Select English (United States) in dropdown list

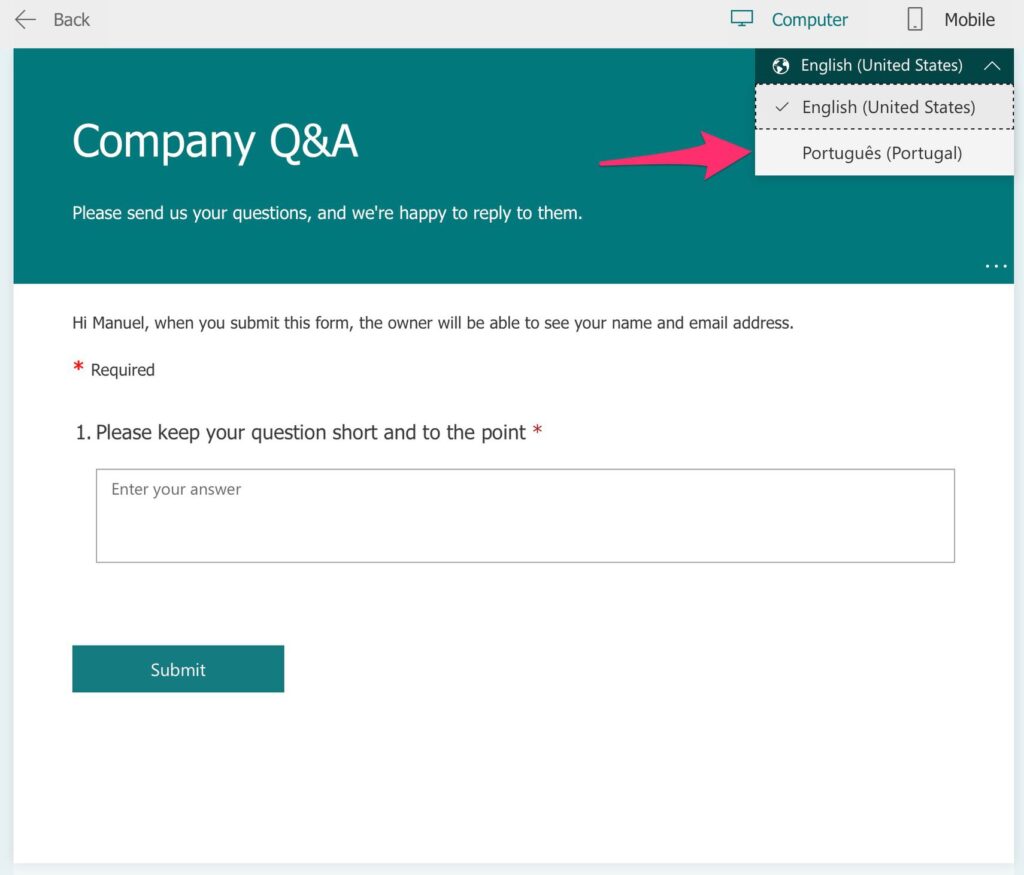(884, 106)
